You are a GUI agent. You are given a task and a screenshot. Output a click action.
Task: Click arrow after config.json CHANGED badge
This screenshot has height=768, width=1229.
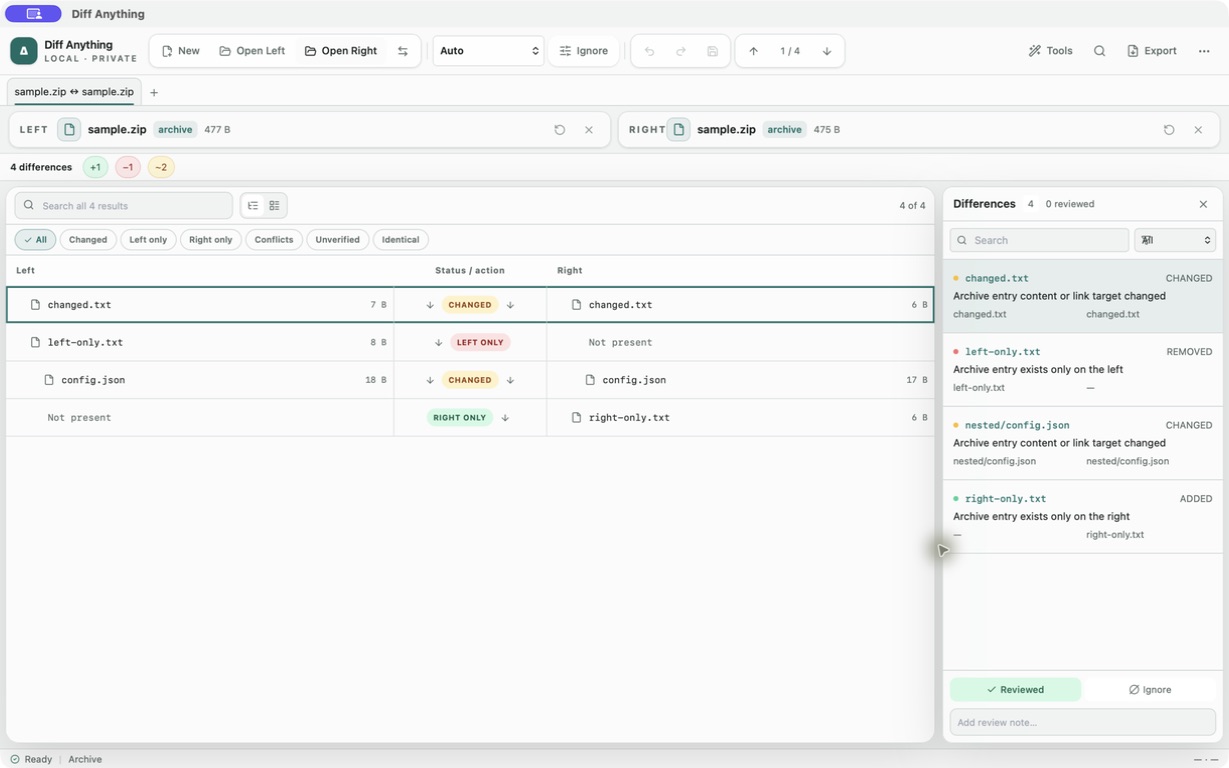(510, 380)
